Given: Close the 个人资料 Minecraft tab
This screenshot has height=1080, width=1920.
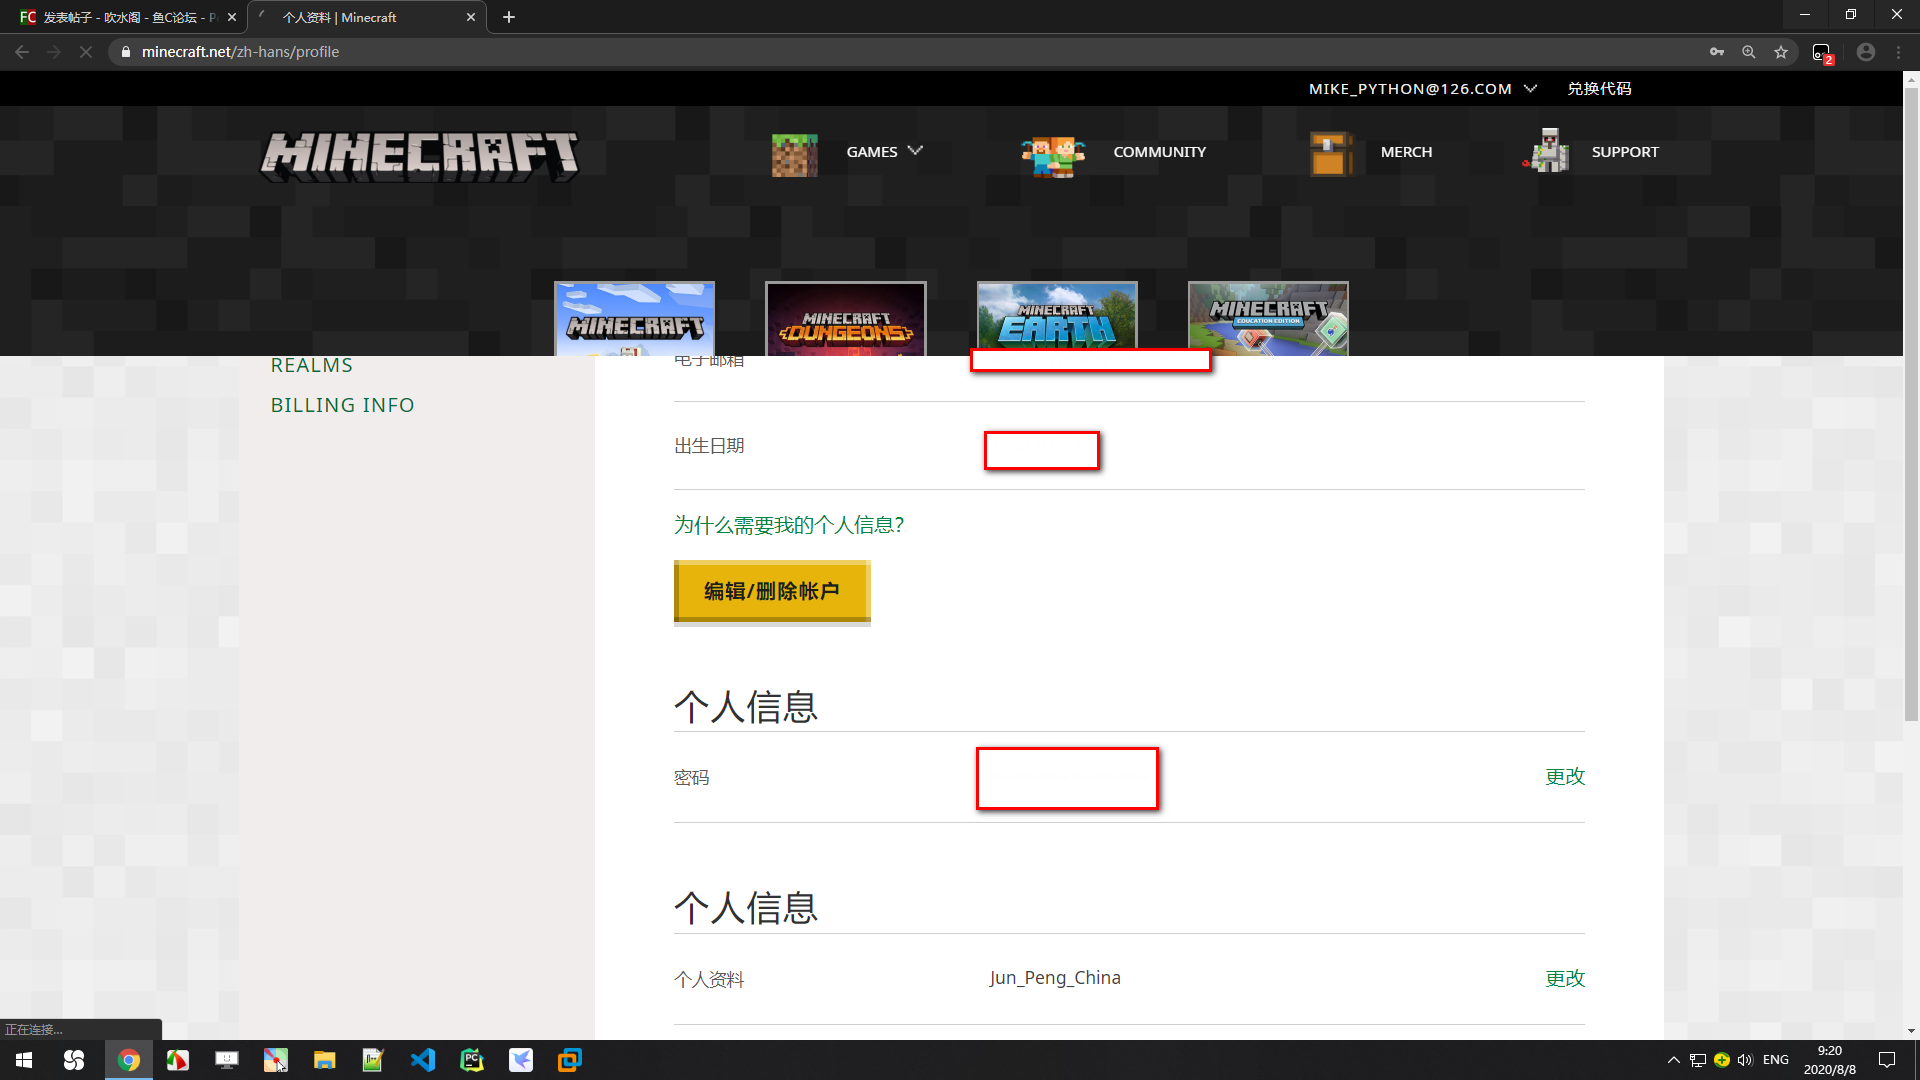Looking at the screenshot, I should tap(470, 17).
